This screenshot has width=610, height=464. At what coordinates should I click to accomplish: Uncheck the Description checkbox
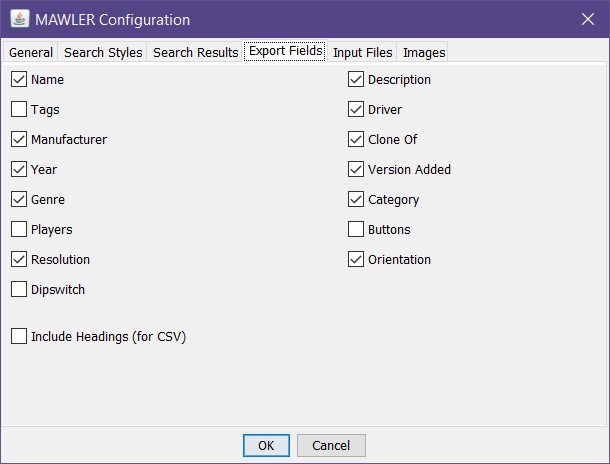tap(356, 80)
